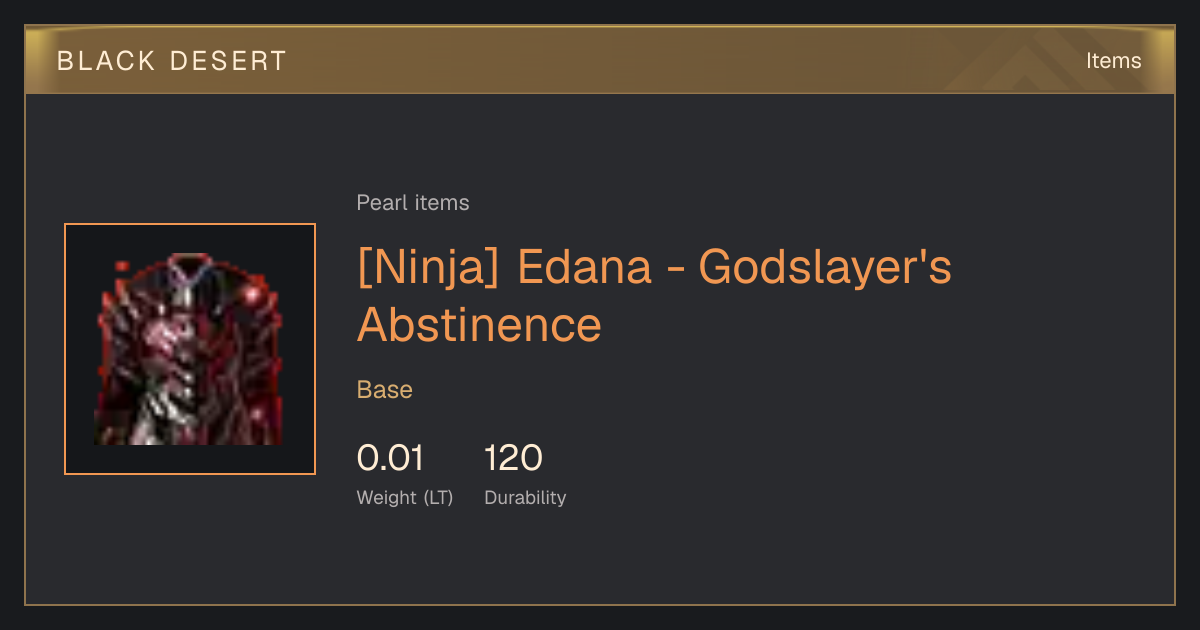Click the orange frame around item thumbnail
The height and width of the screenshot is (630, 1200).
tap(190, 349)
